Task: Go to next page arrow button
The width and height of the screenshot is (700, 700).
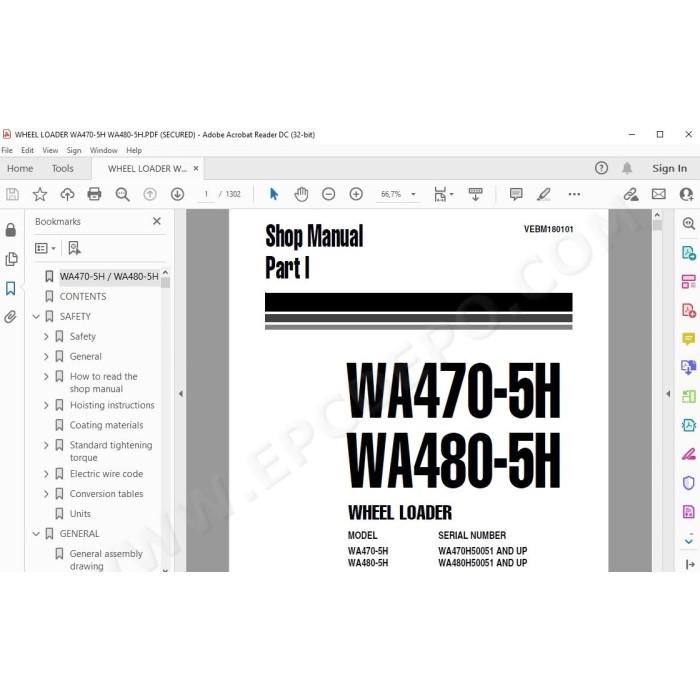Action: click(x=177, y=194)
